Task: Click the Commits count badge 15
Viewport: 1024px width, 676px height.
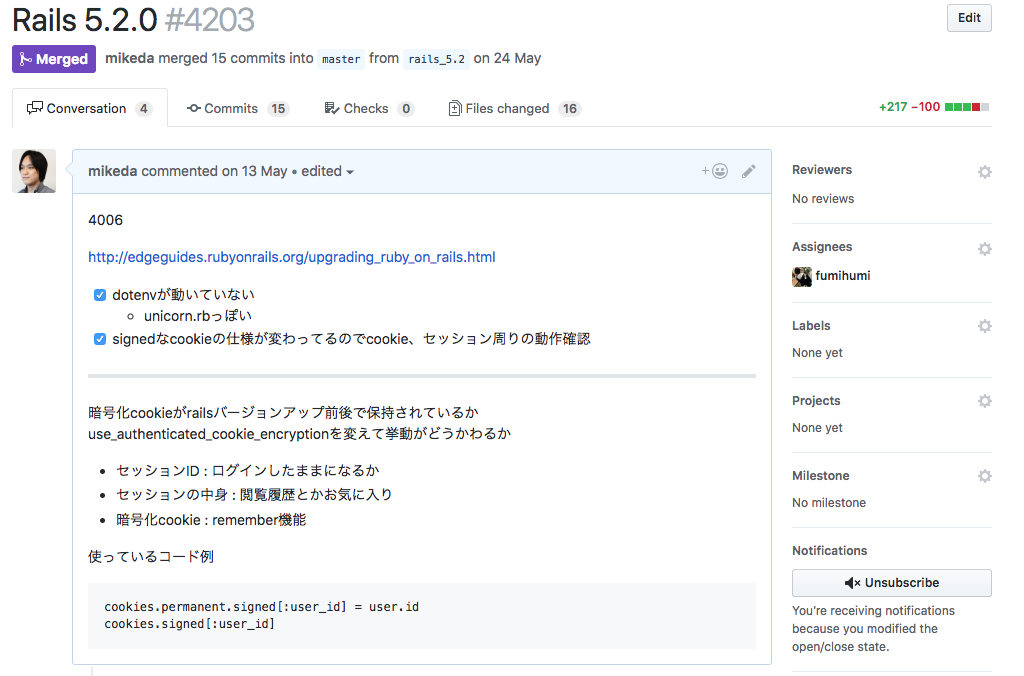Action: pyautogui.click(x=278, y=108)
